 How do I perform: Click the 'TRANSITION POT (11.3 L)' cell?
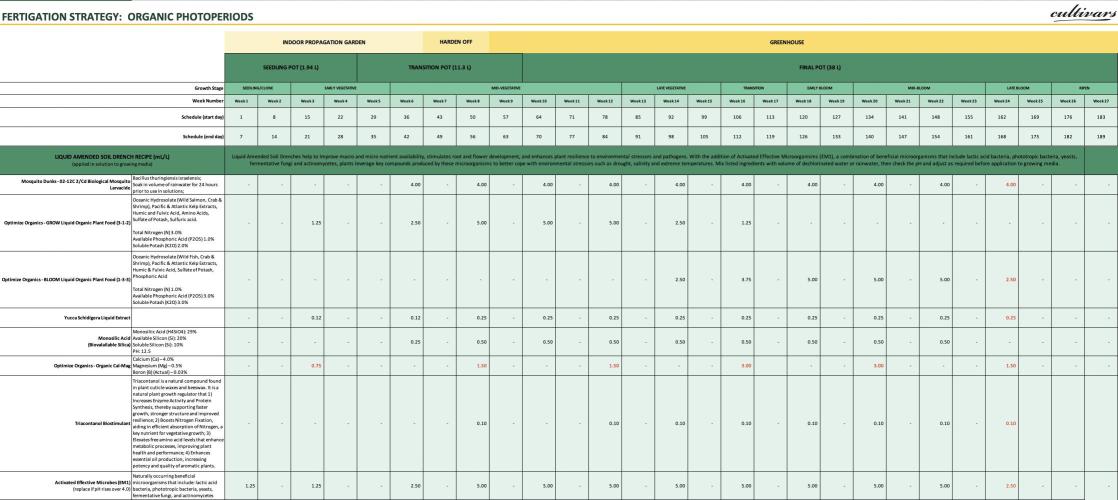[x=439, y=67]
